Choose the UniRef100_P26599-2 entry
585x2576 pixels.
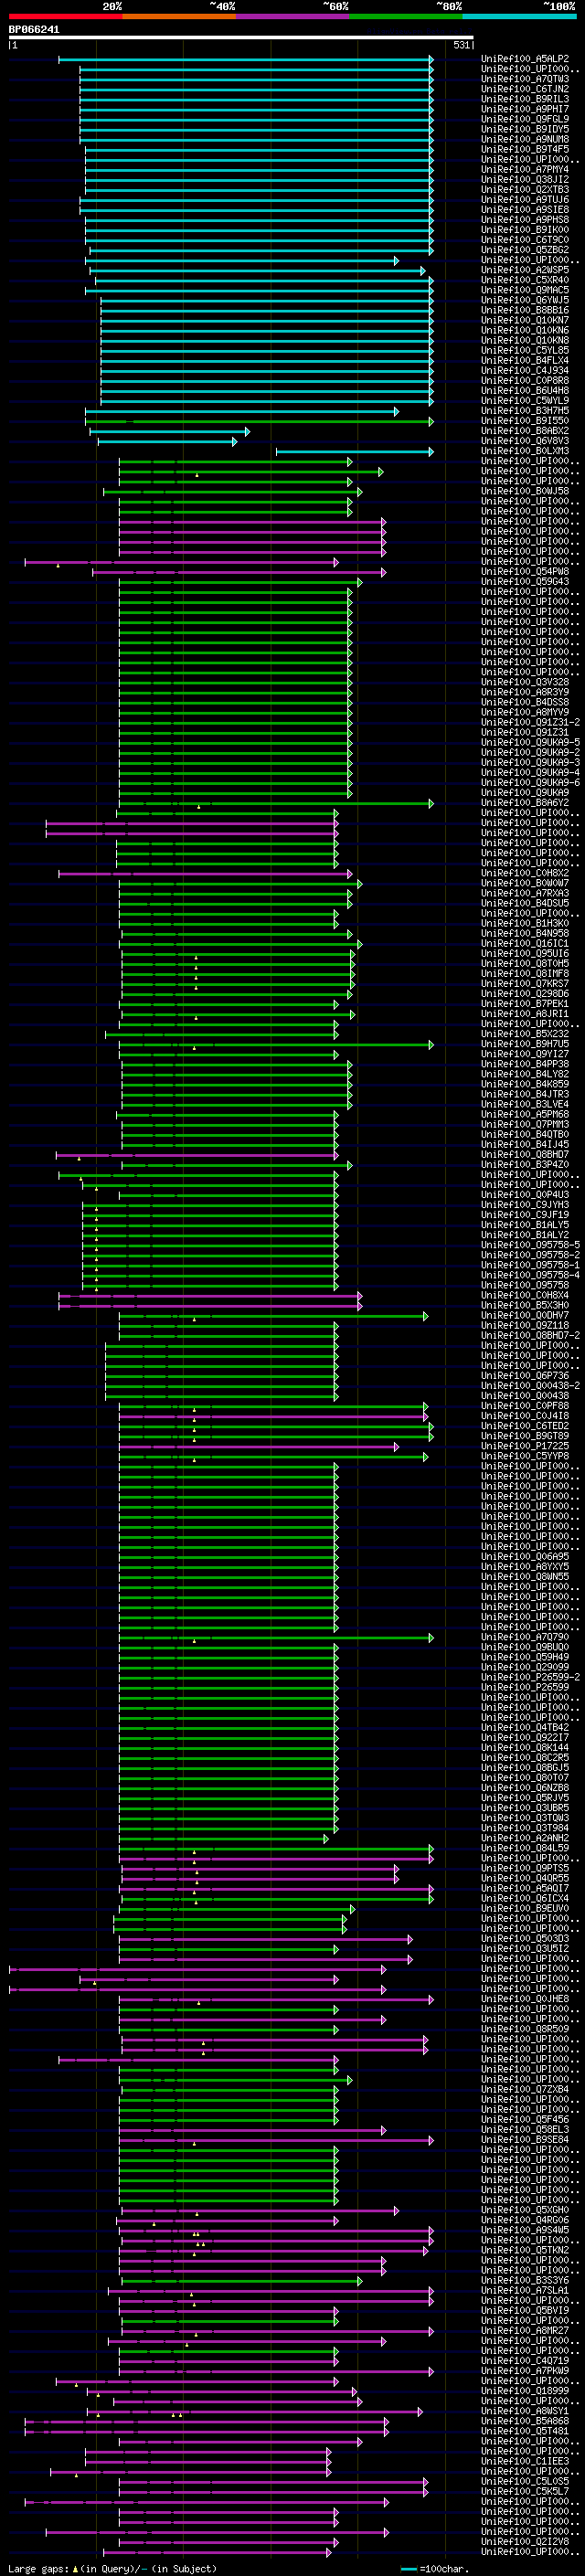click(x=530, y=1678)
